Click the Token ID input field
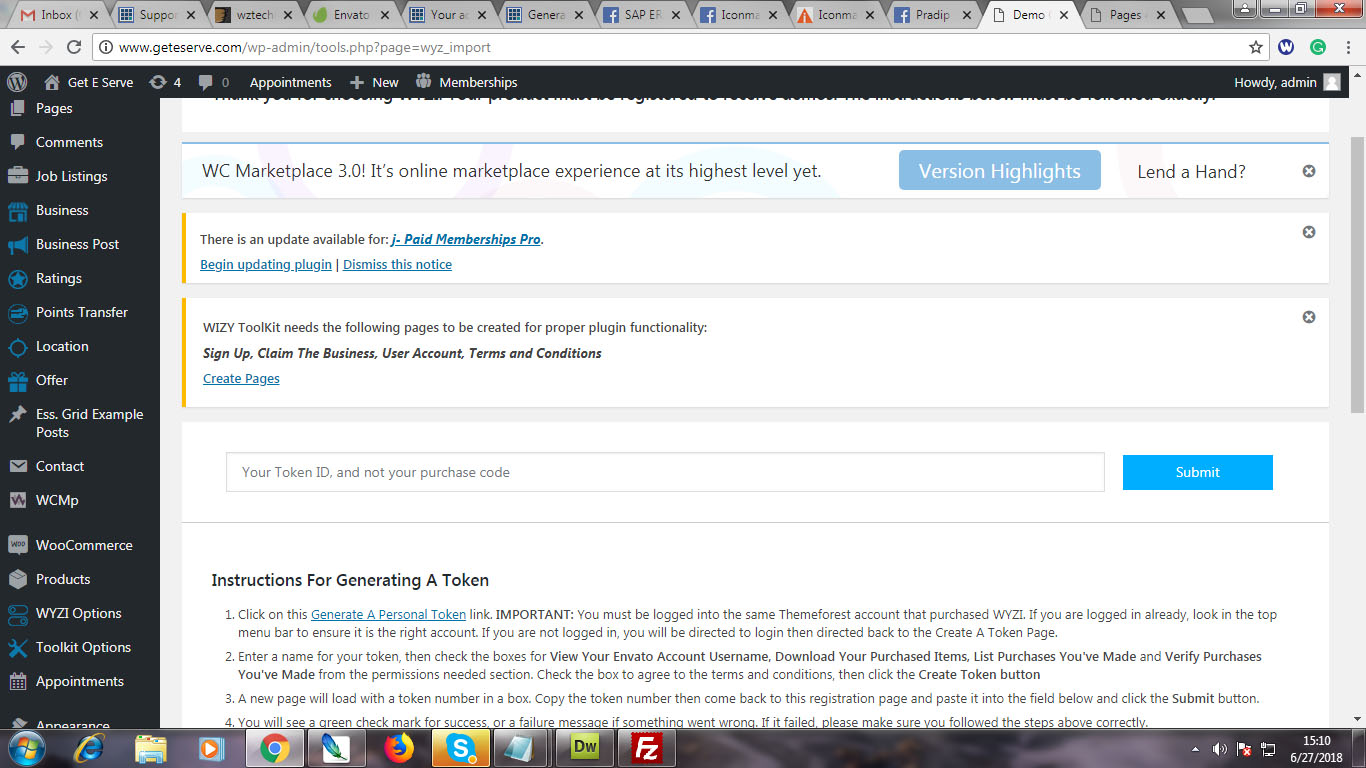This screenshot has width=1366, height=768. (664, 472)
